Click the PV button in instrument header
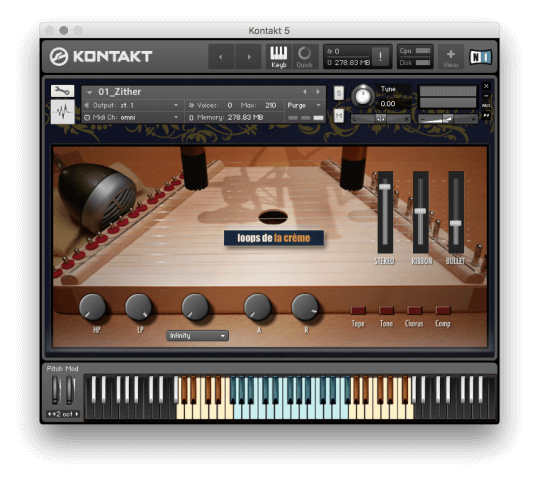 [x=486, y=115]
